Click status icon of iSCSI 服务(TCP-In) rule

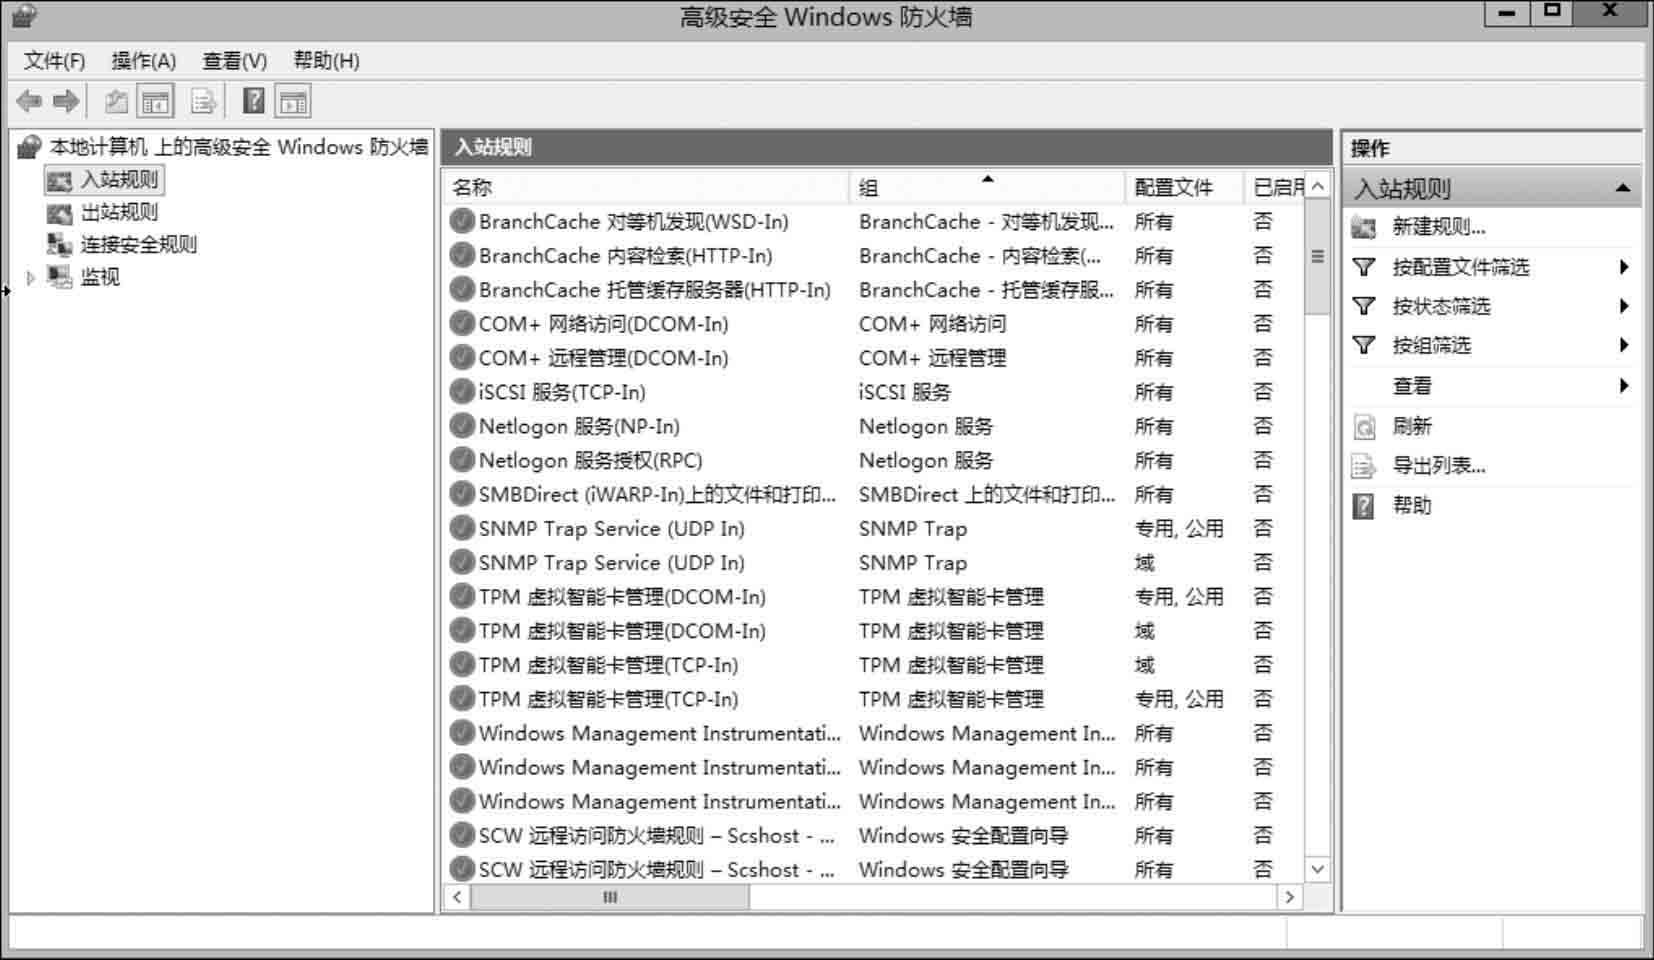pos(462,391)
